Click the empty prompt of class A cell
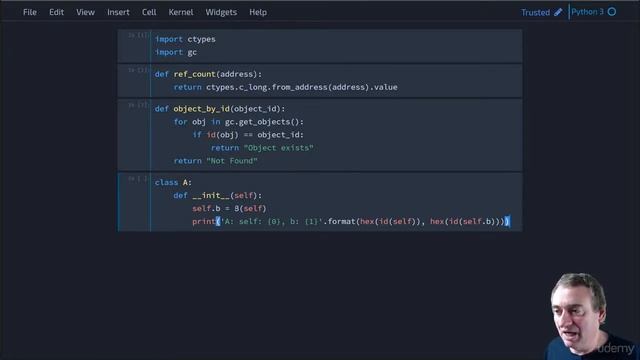640x360 pixels. pos(138,179)
